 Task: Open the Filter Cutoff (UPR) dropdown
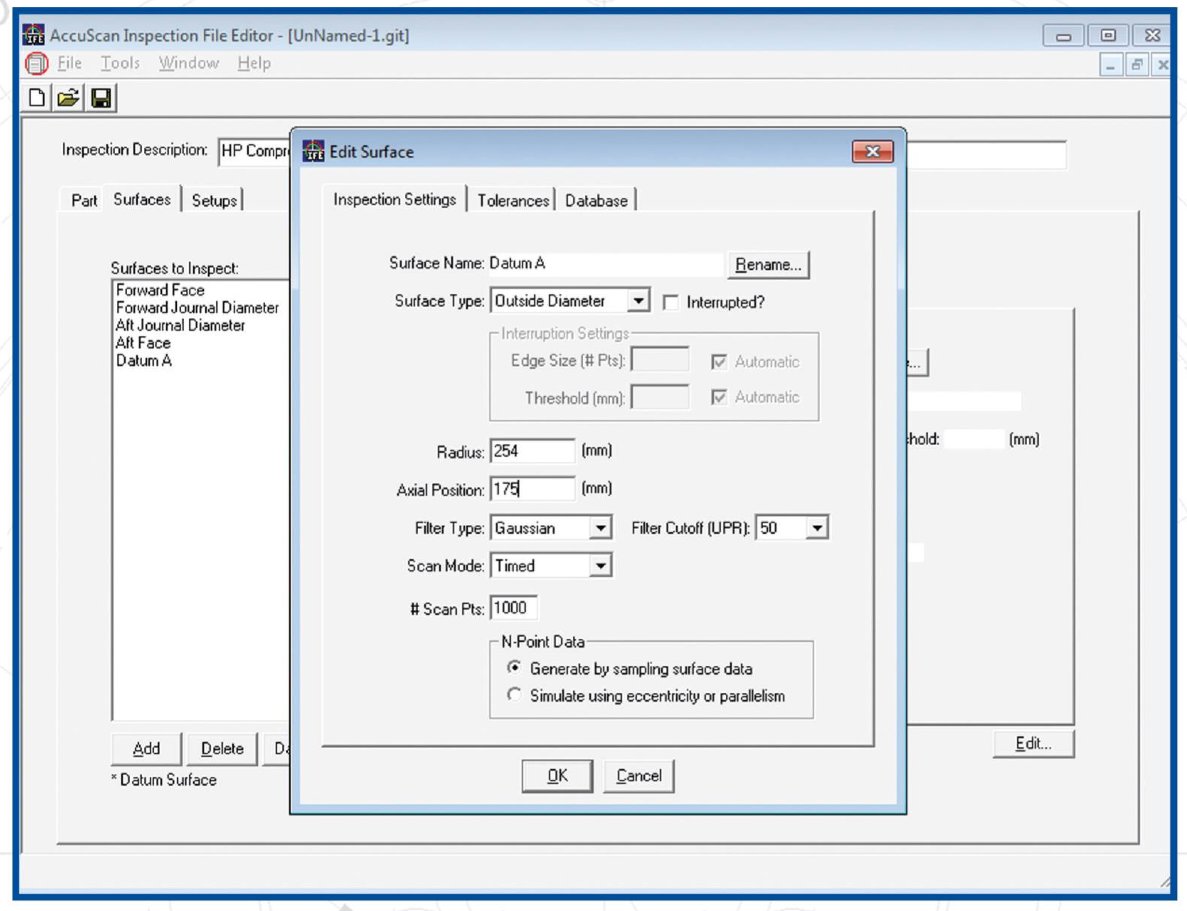point(817,528)
